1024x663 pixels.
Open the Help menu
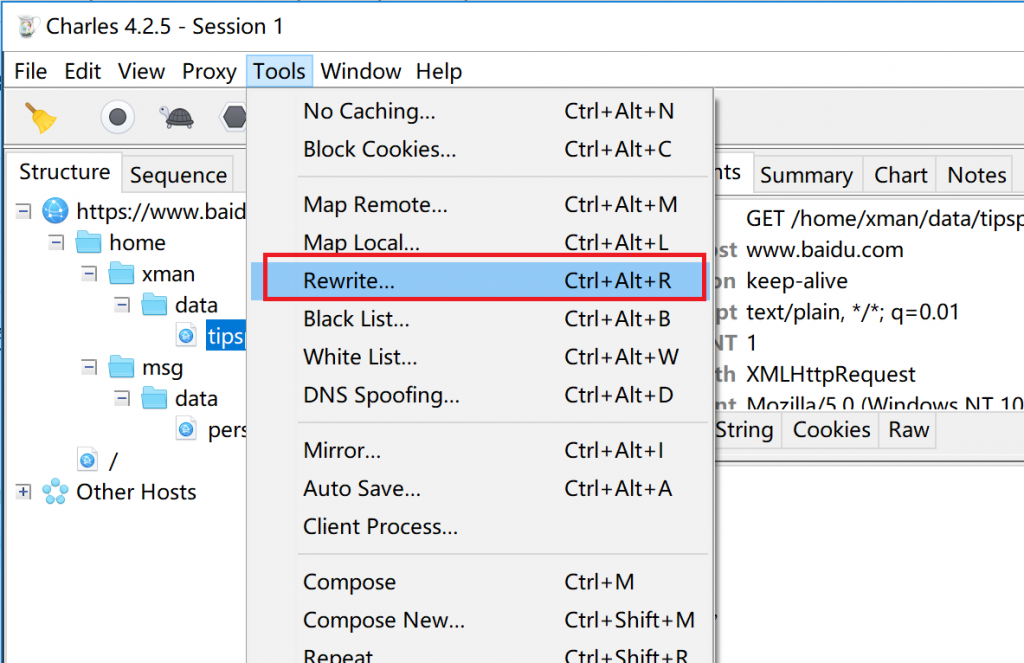click(439, 71)
